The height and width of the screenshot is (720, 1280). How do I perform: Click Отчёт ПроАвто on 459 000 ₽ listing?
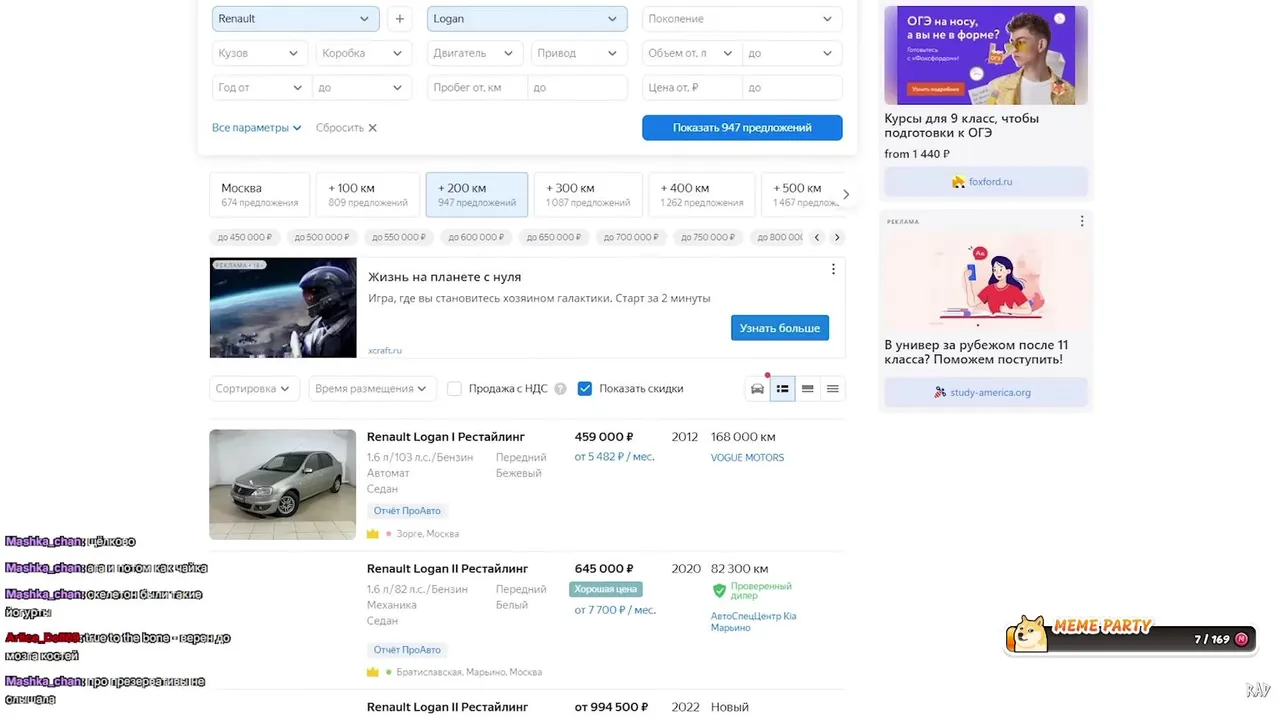tap(407, 511)
